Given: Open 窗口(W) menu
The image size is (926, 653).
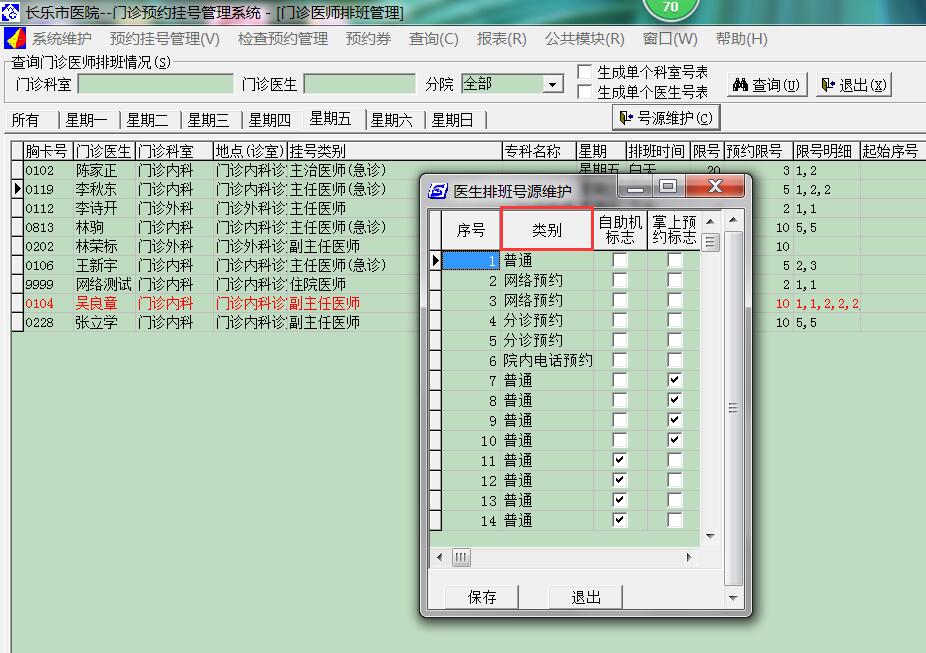Looking at the screenshot, I should (670, 39).
